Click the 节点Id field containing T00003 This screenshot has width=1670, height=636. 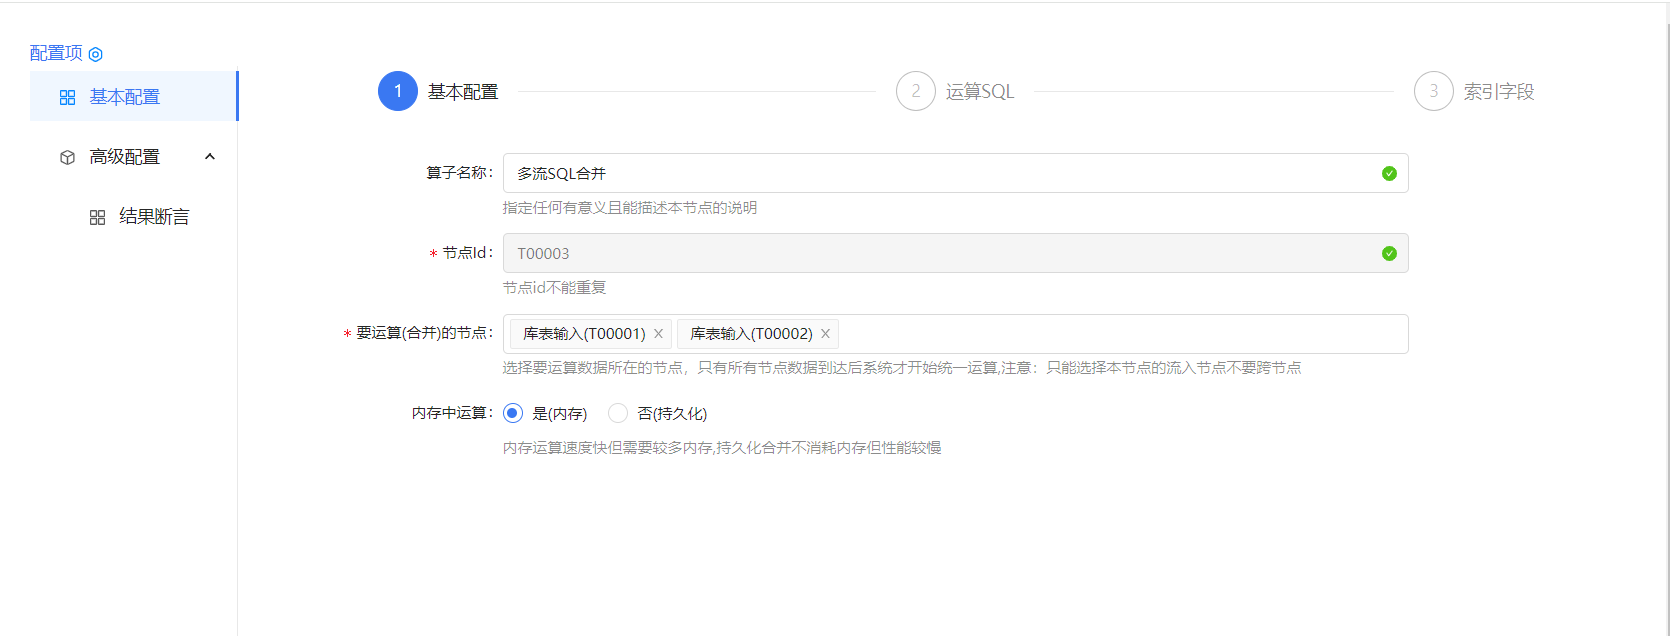coord(940,253)
